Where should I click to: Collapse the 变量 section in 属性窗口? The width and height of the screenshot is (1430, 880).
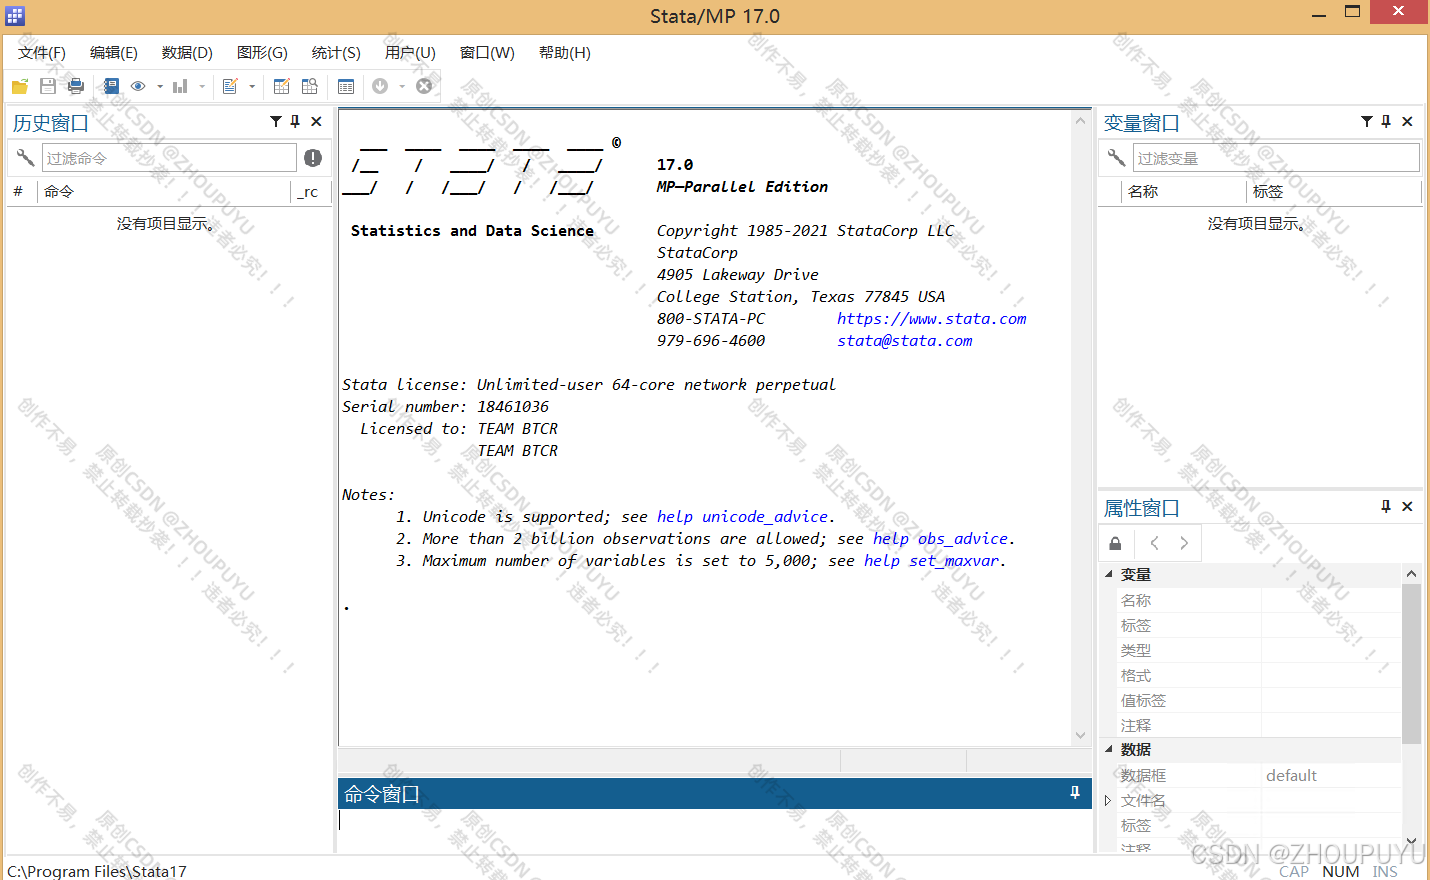coord(1108,574)
